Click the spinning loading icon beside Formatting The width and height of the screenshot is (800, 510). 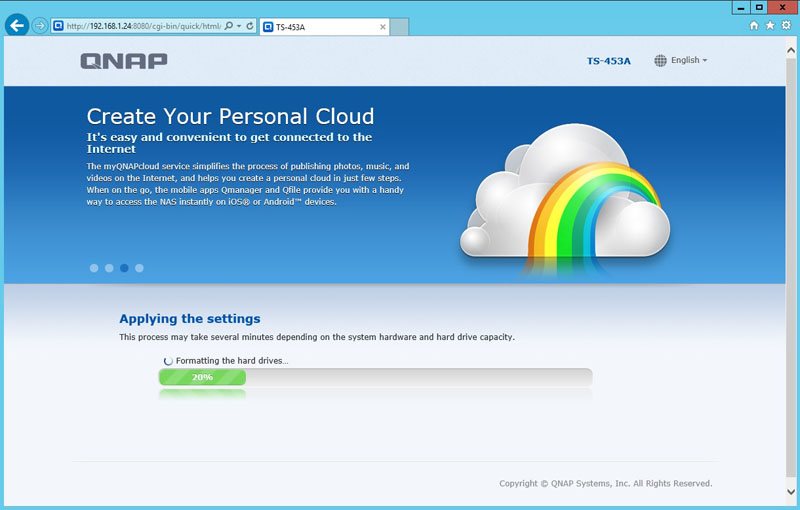coord(168,361)
